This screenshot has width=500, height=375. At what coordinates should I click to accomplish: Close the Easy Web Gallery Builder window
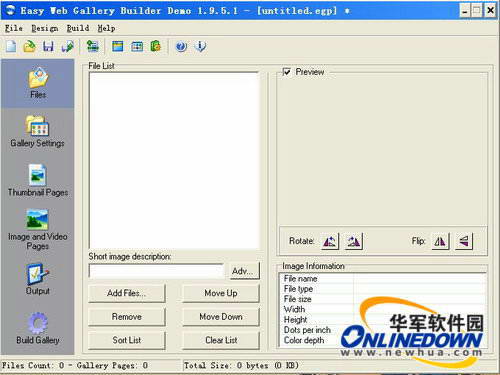(x=490, y=10)
